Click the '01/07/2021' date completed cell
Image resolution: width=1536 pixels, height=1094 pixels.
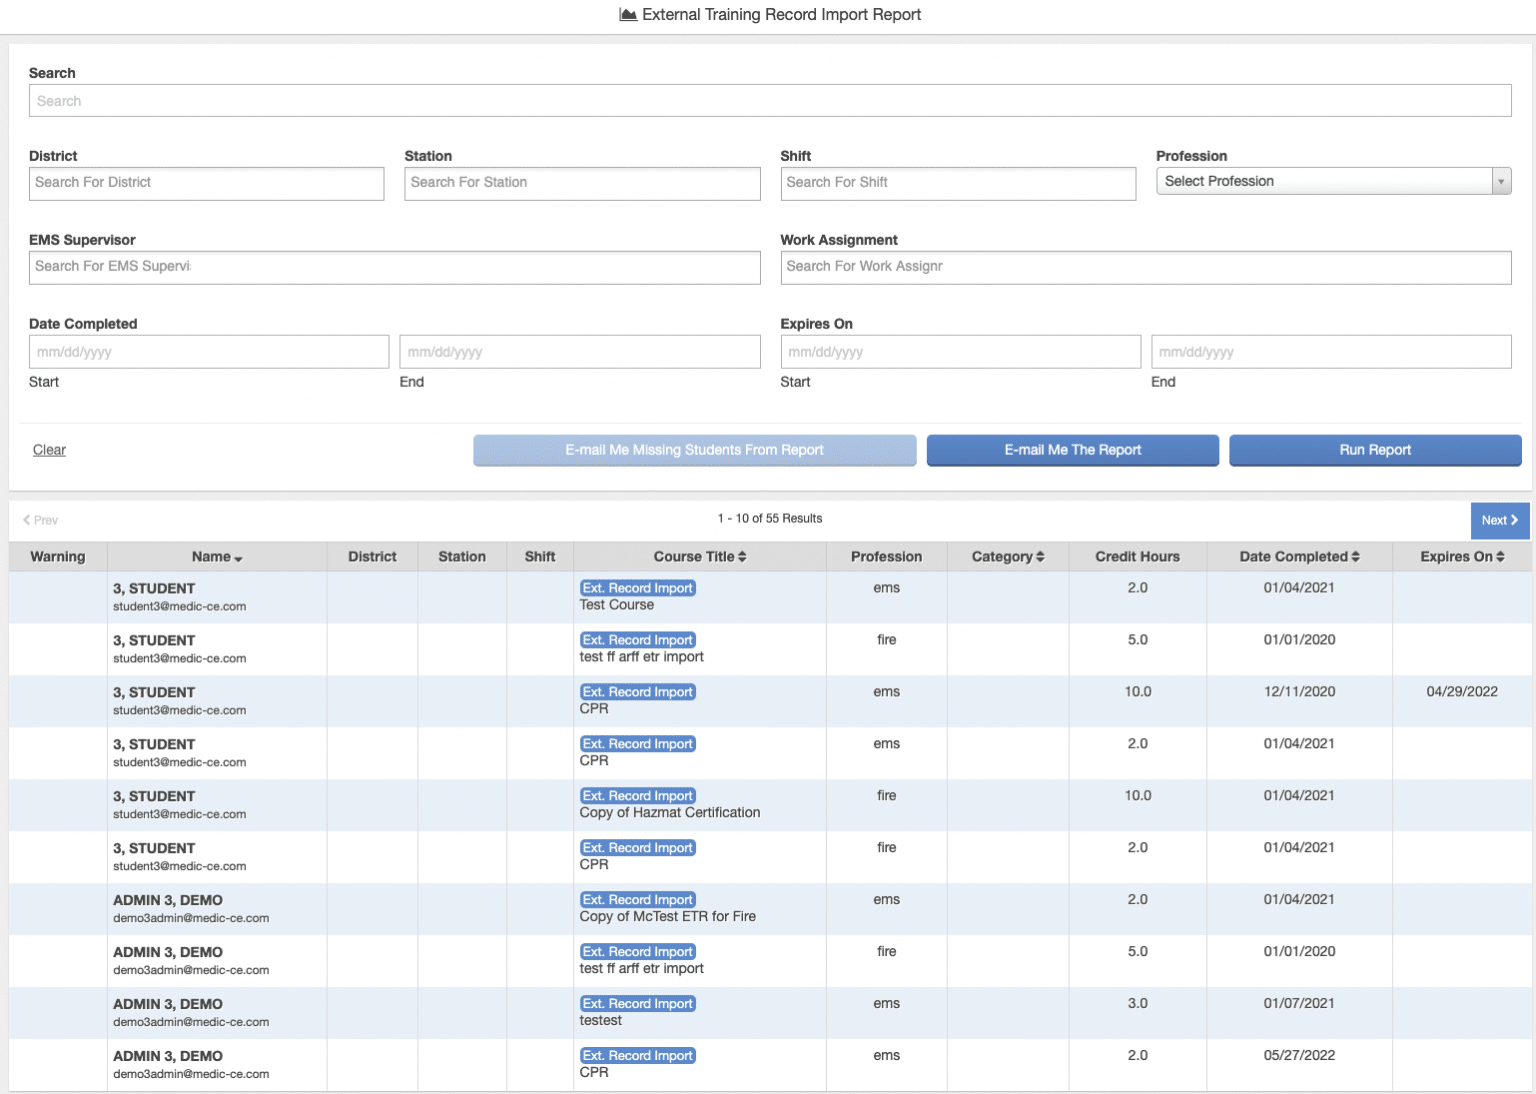click(x=1299, y=1004)
